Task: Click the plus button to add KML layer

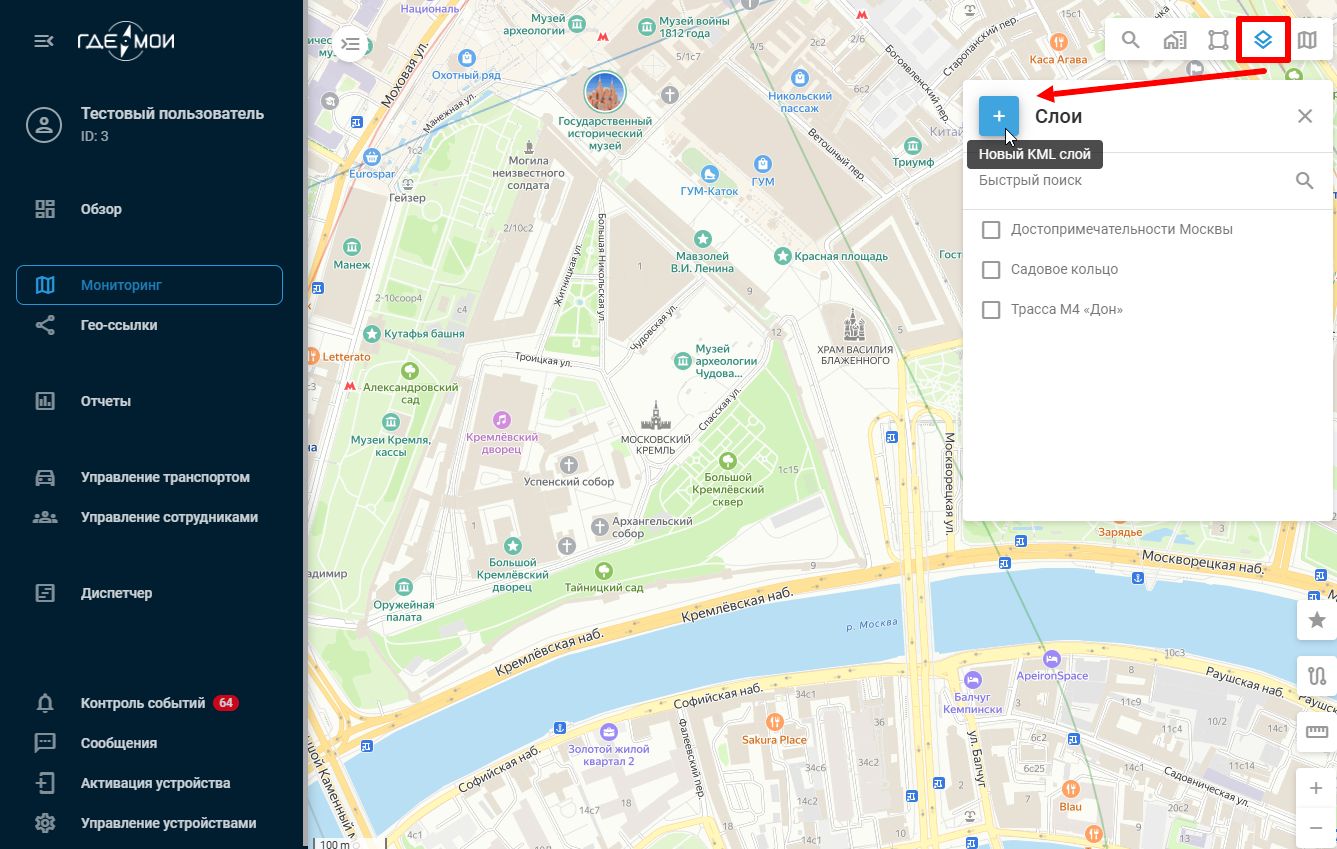Action: [998, 116]
